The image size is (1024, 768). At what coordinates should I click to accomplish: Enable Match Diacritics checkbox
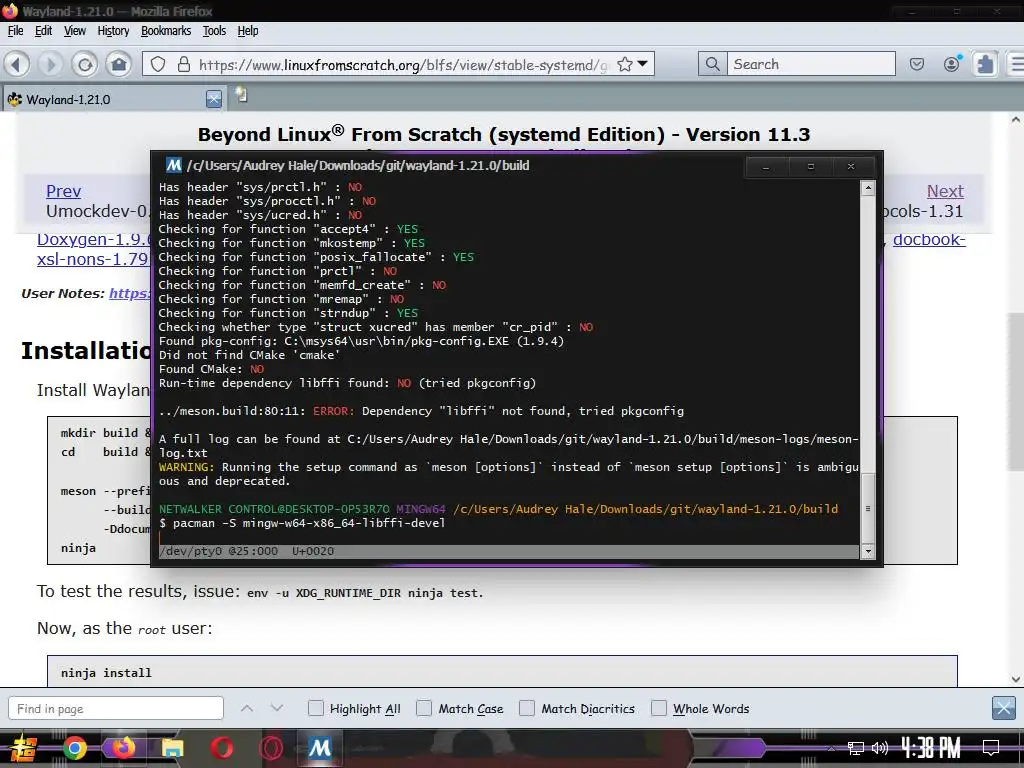tap(526, 708)
